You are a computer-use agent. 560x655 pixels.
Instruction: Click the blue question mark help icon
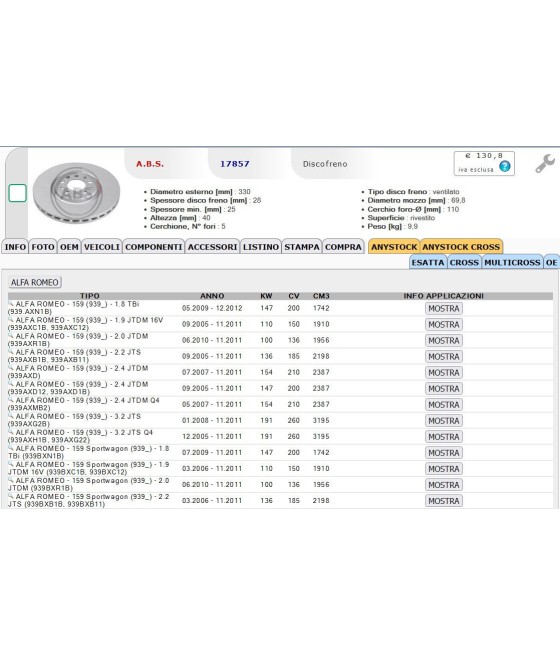pos(505,167)
